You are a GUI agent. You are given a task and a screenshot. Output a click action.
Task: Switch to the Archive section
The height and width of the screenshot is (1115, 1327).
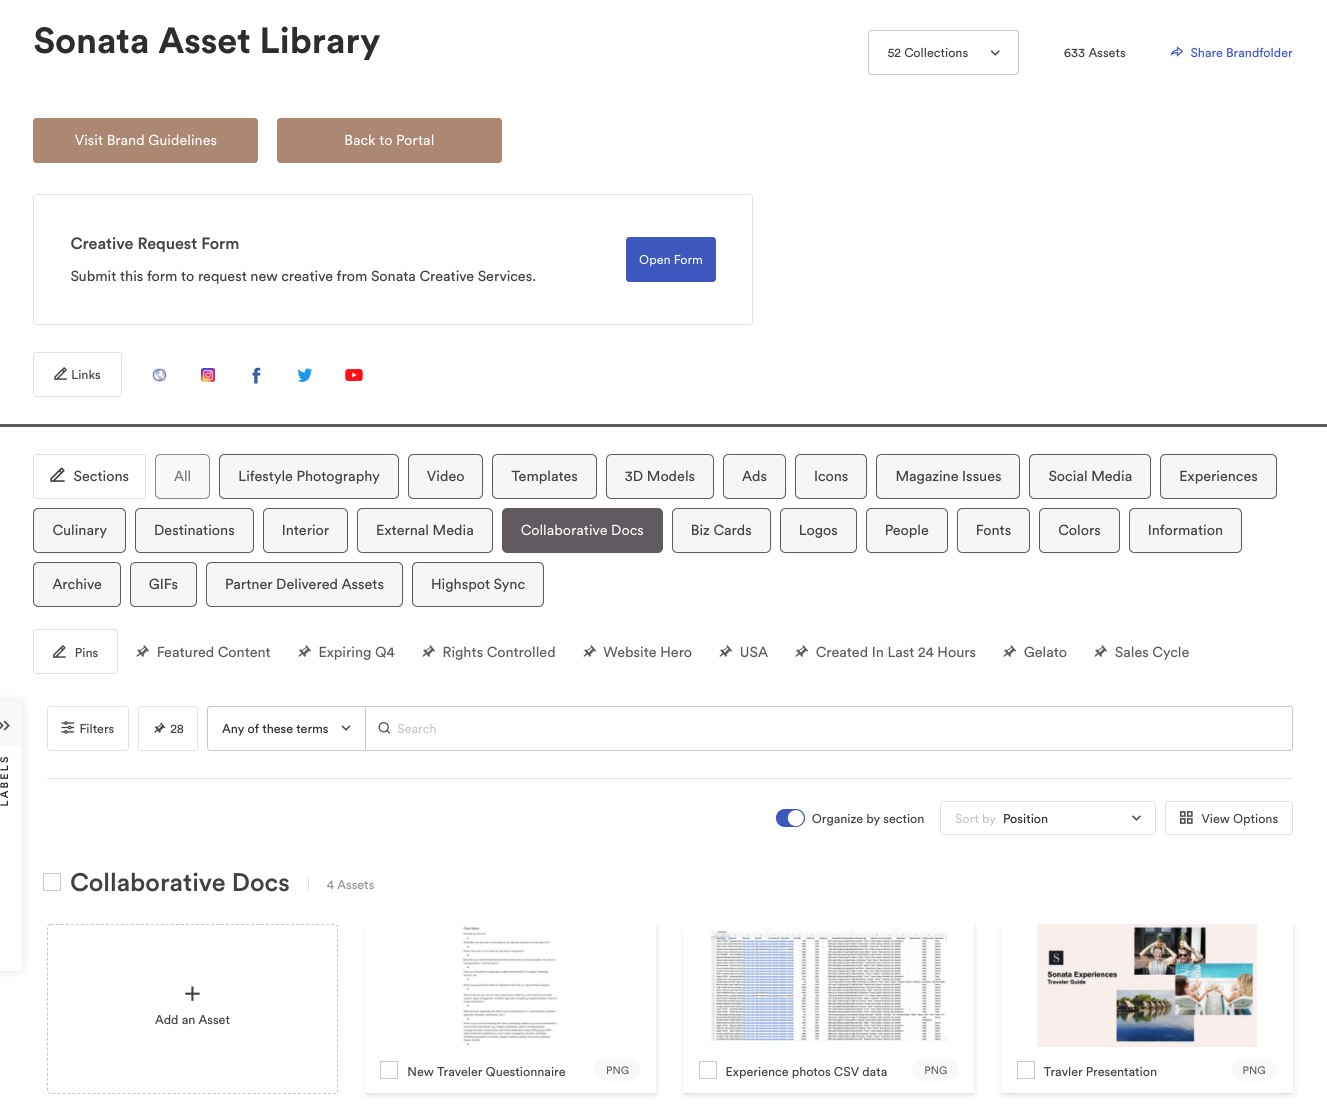(x=77, y=584)
